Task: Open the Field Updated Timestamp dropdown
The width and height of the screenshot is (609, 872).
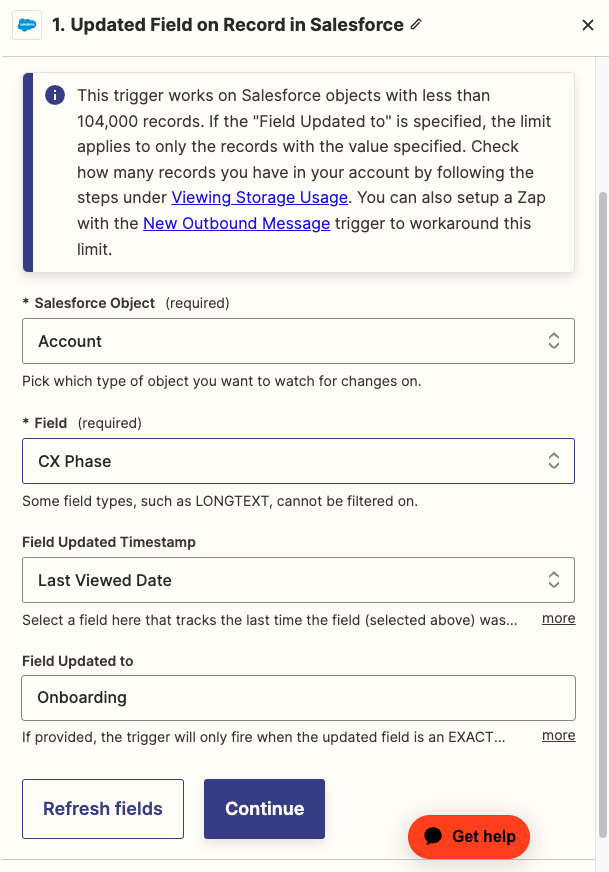Action: click(x=300, y=579)
